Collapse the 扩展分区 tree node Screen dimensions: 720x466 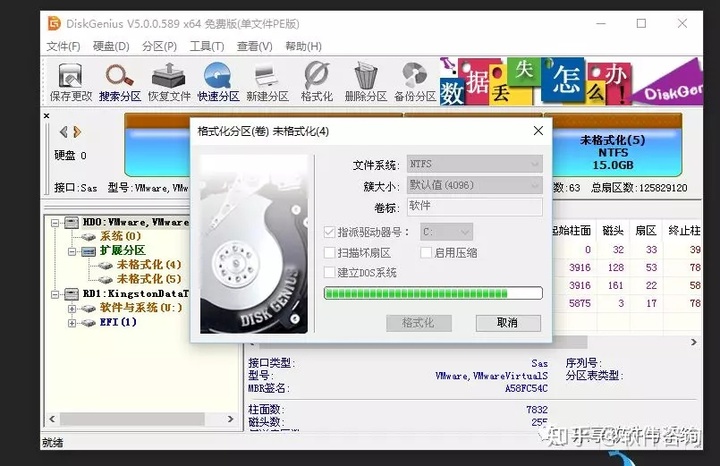click(72, 252)
